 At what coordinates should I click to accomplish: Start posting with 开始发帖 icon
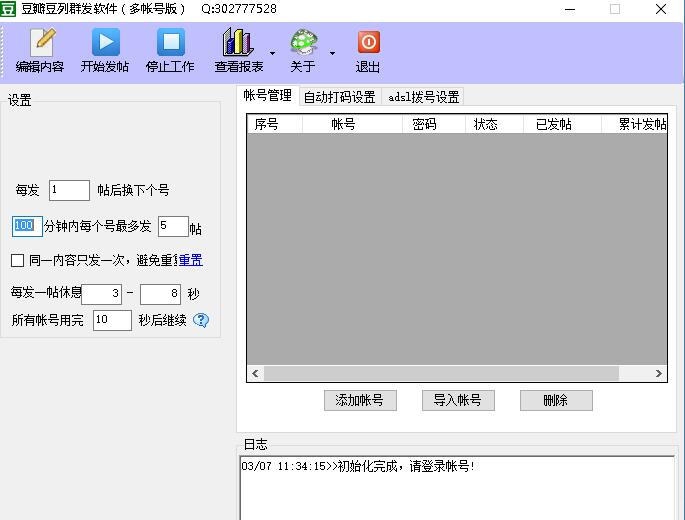tap(105, 43)
